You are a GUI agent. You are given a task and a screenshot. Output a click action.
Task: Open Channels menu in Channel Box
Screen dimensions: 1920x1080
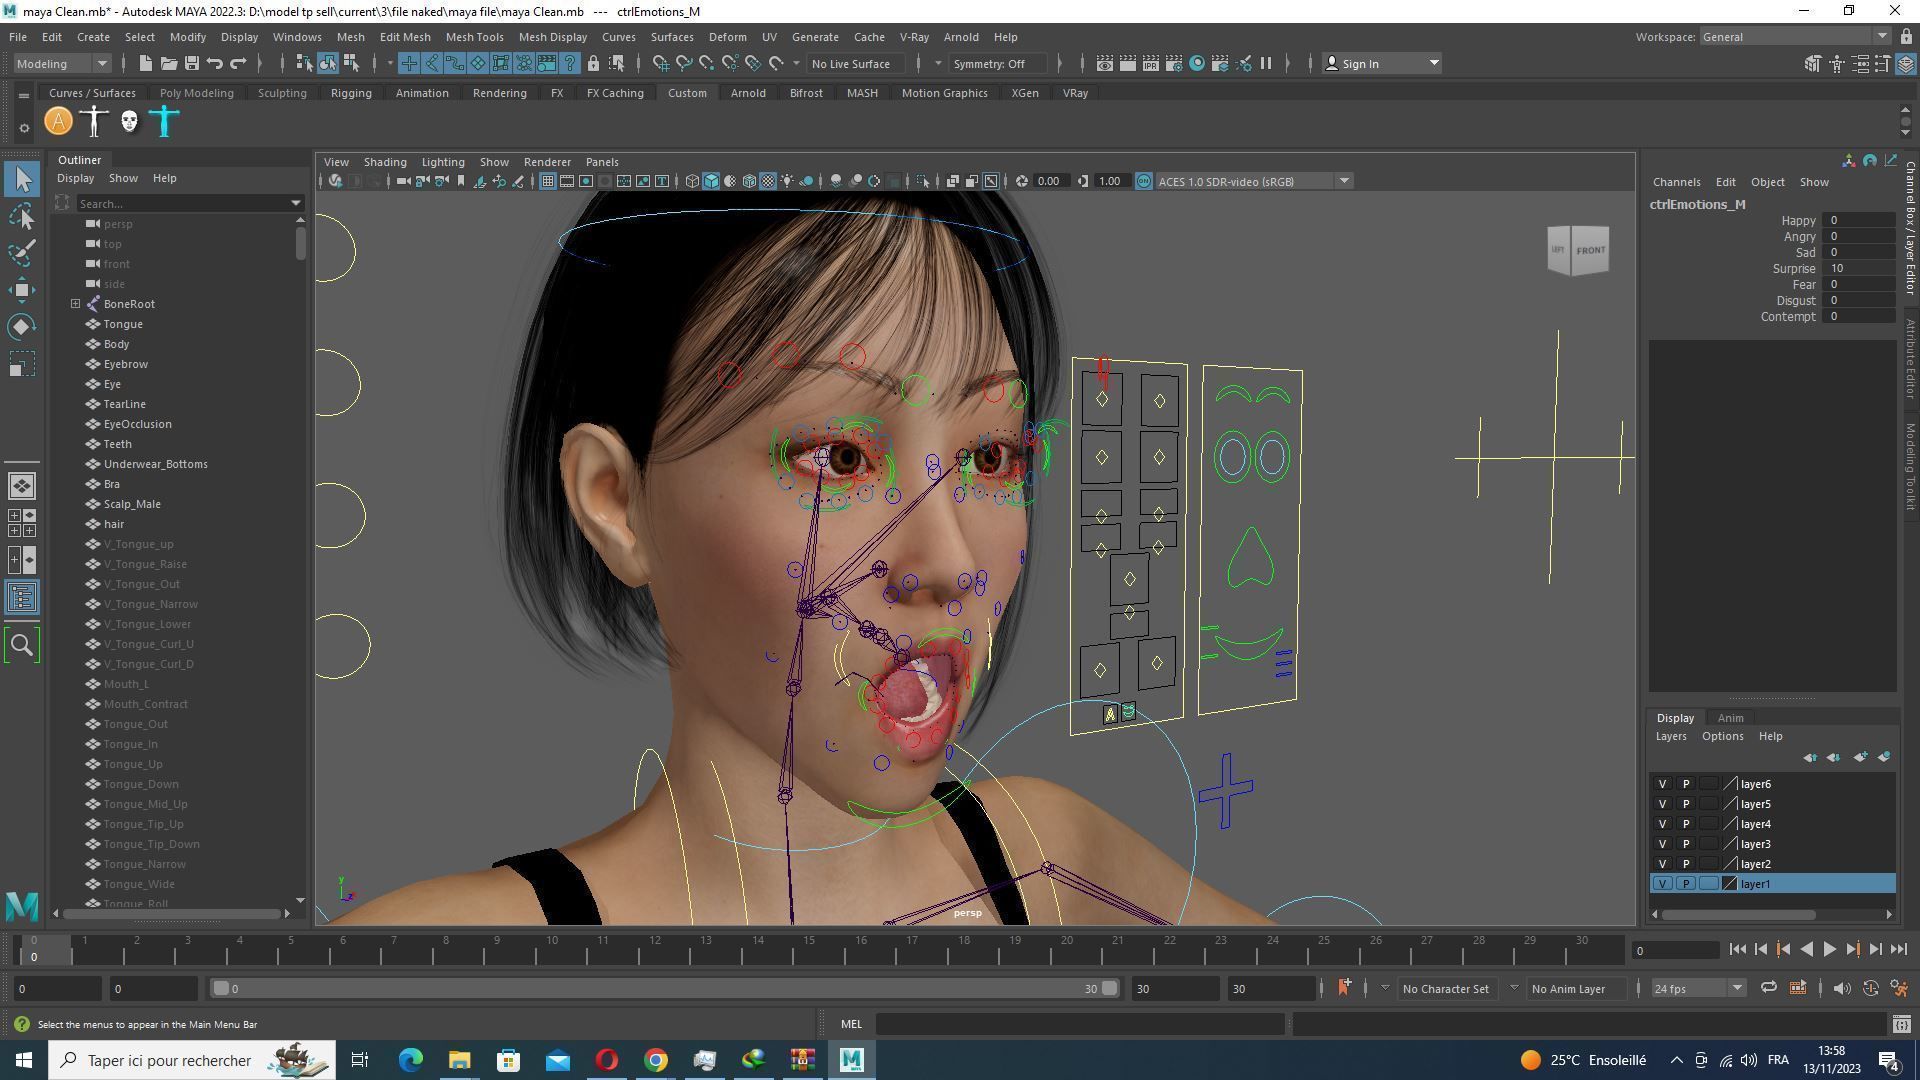tap(1676, 182)
